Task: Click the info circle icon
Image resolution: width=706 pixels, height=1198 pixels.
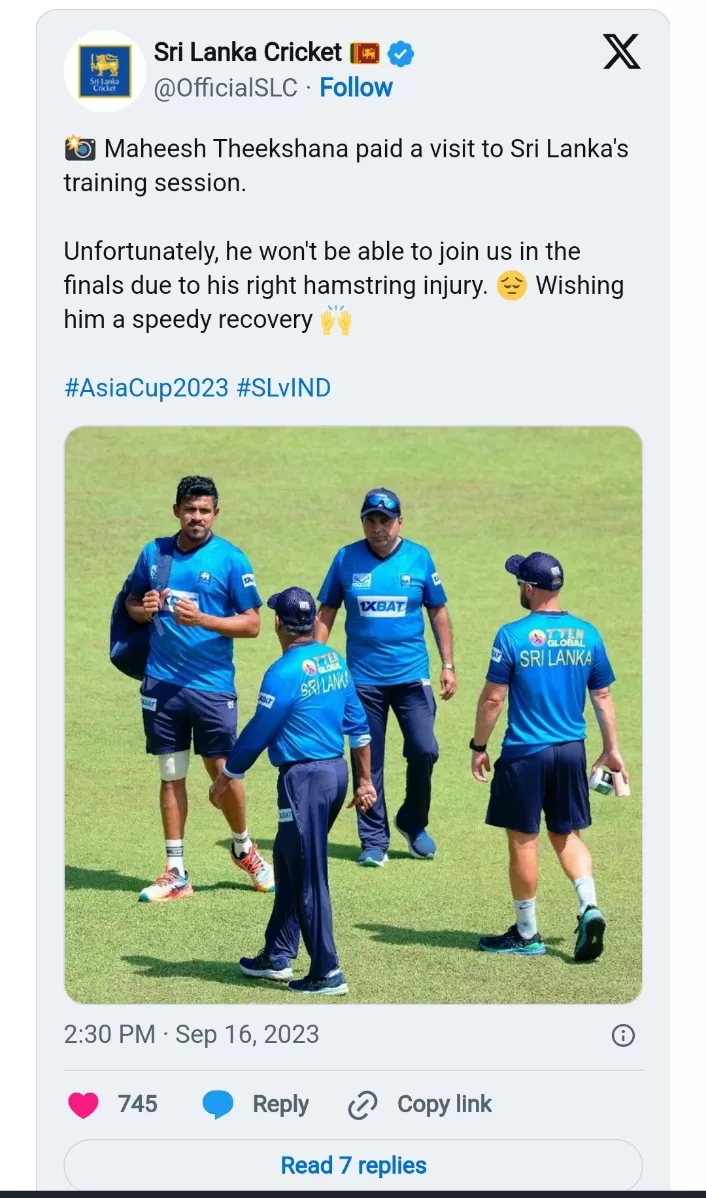Action: point(623,1035)
